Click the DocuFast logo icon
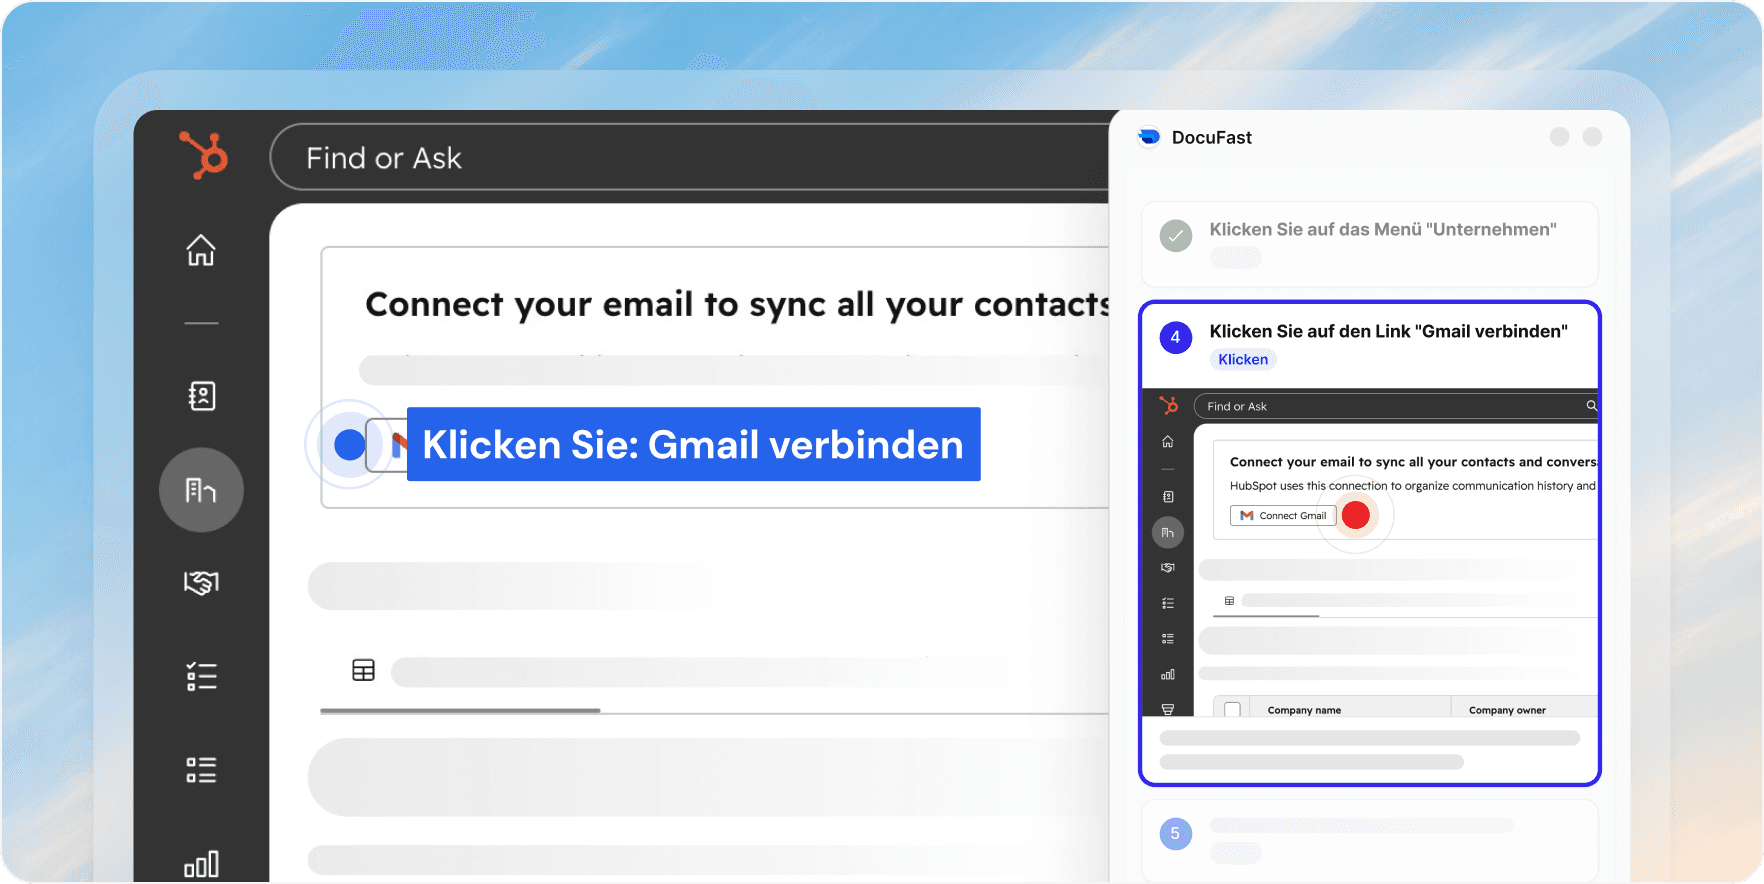This screenshot has height=884, width=1764. point(1150,137)
